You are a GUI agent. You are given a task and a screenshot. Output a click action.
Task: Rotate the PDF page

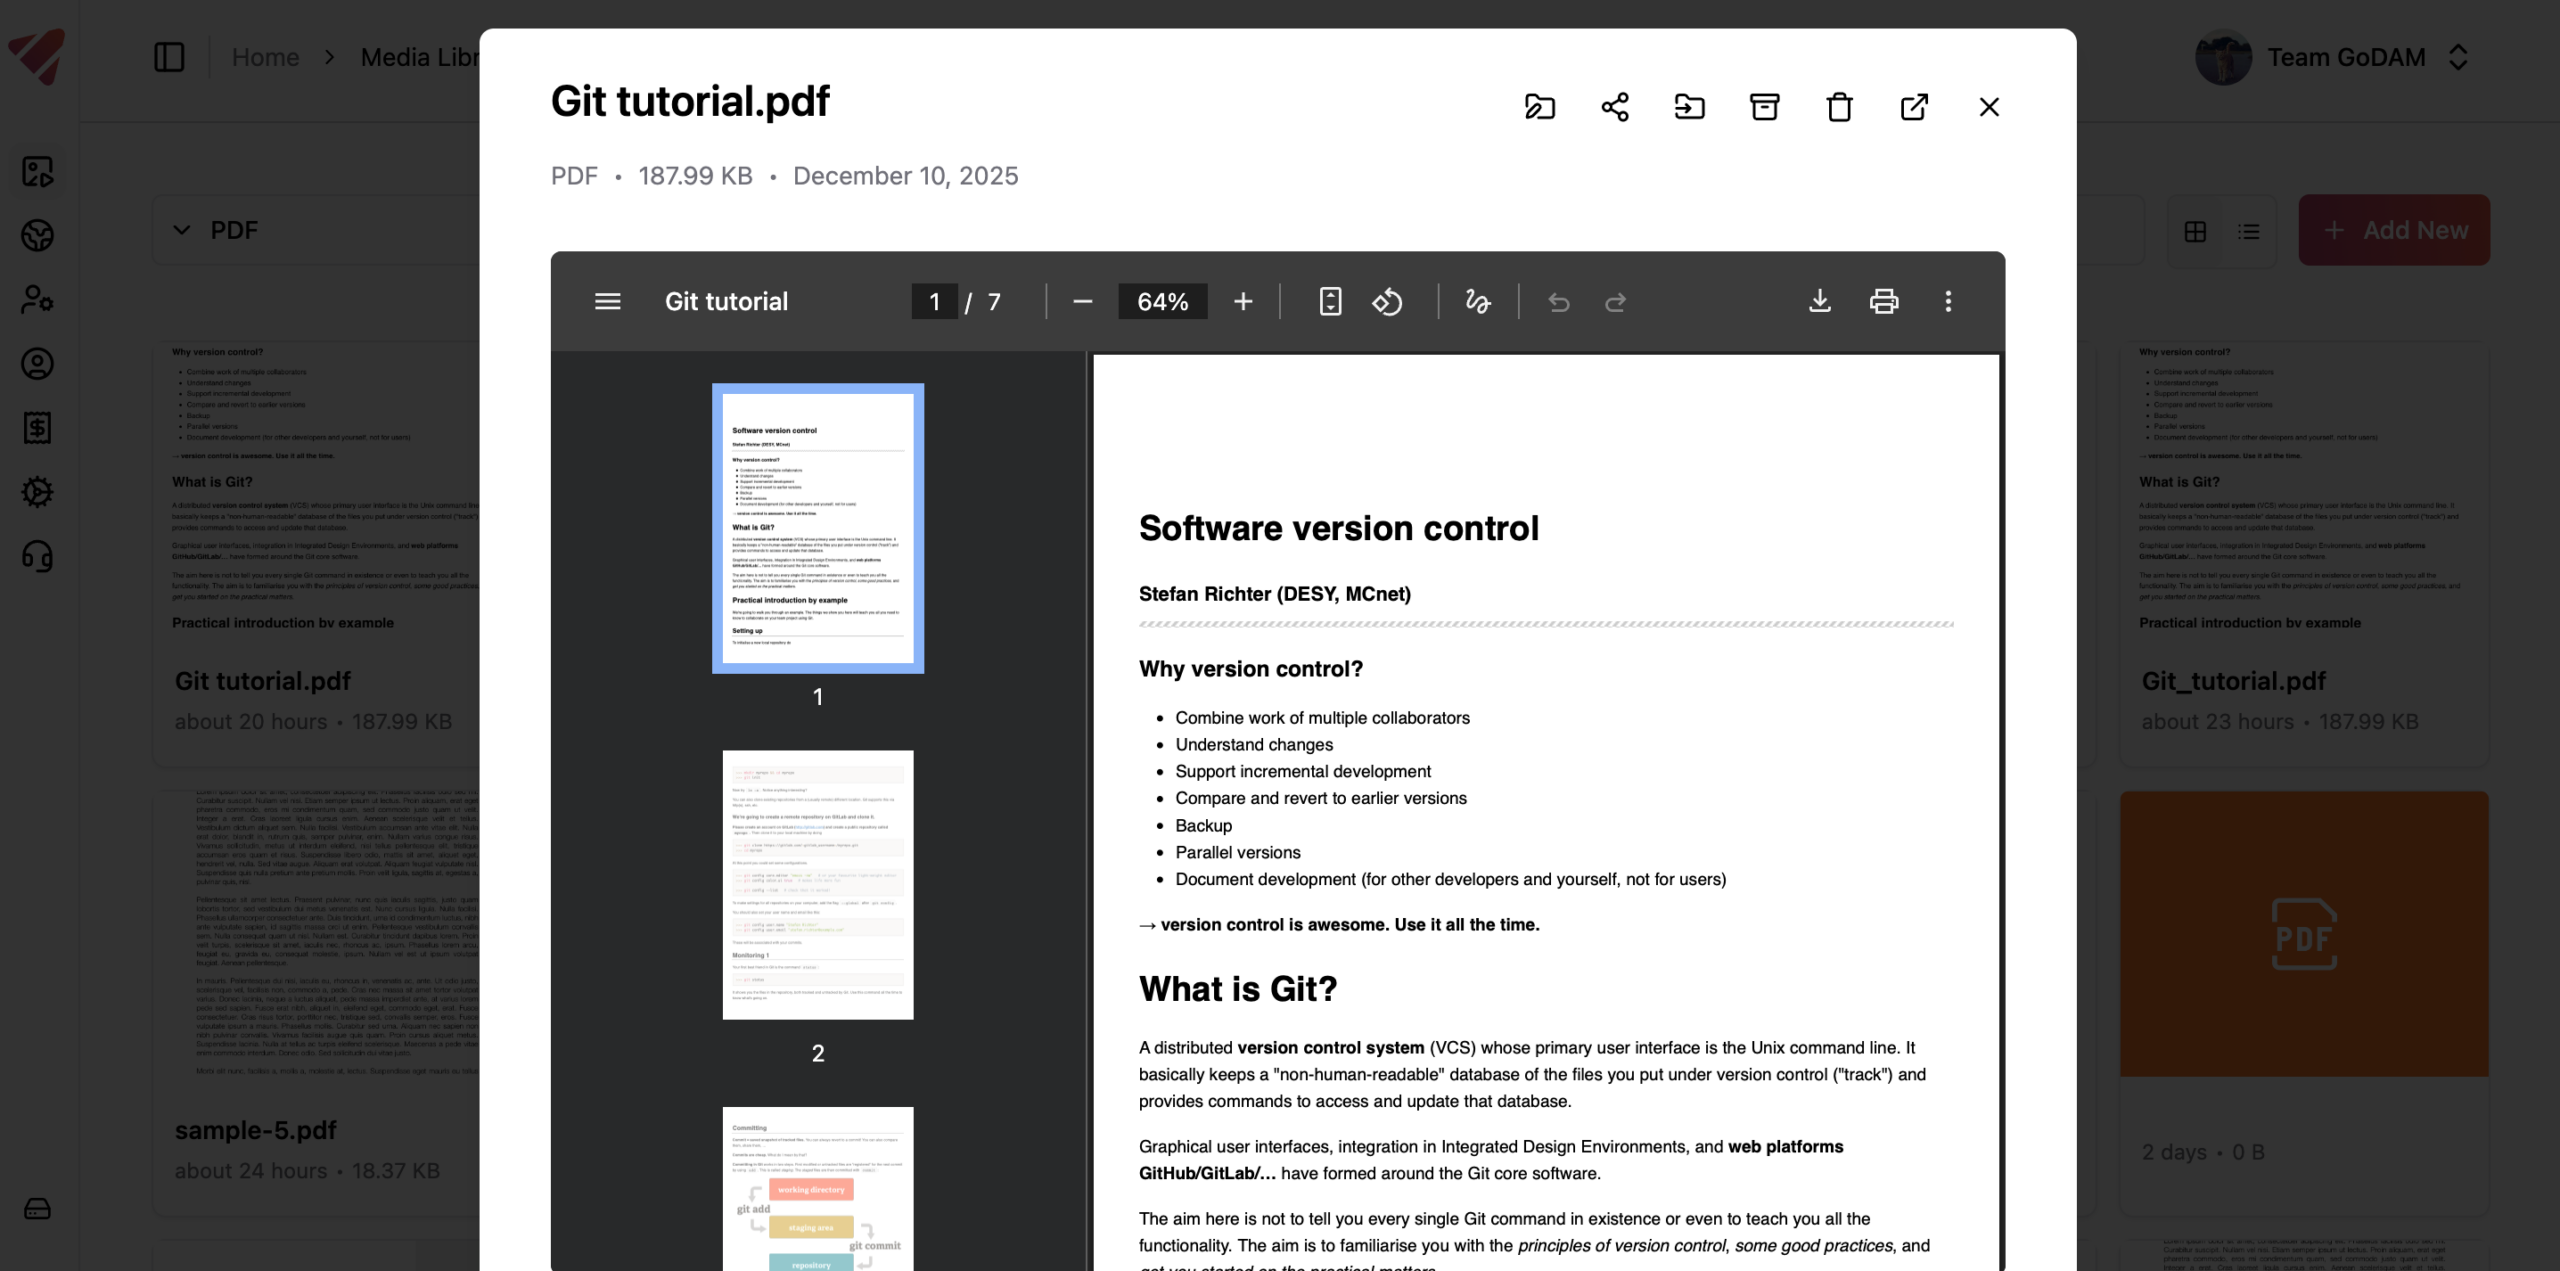[1388, 301]
